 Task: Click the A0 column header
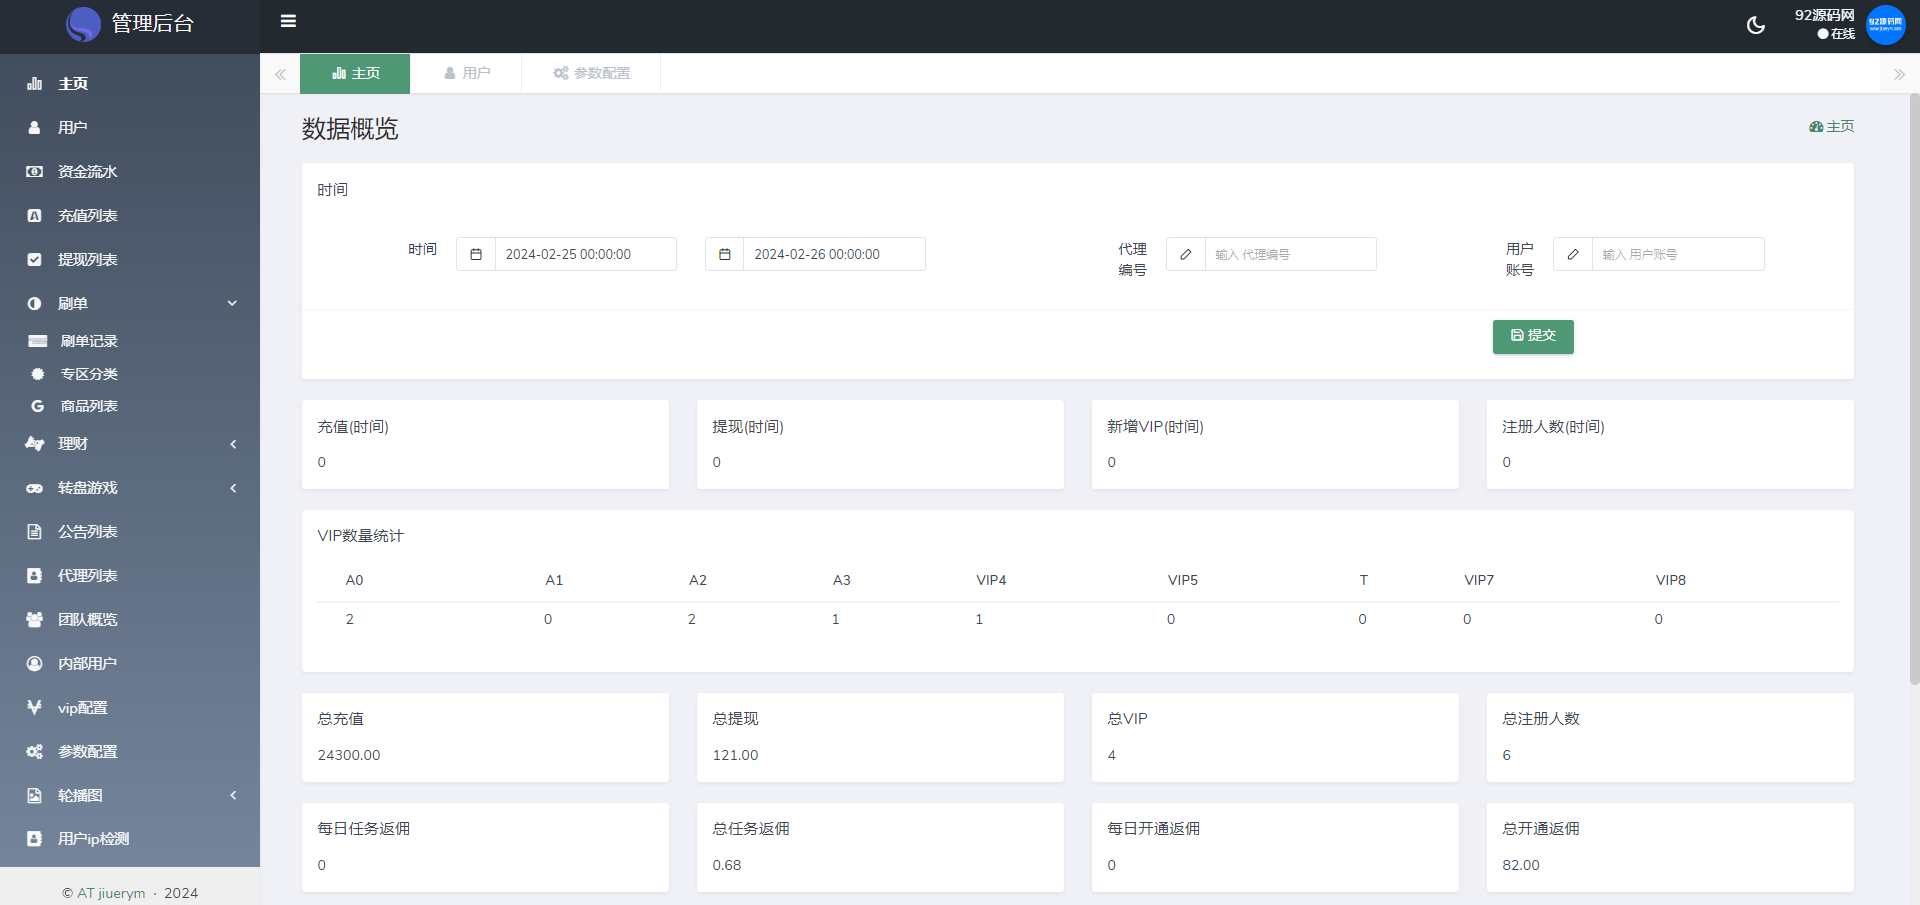coord(354,580)
